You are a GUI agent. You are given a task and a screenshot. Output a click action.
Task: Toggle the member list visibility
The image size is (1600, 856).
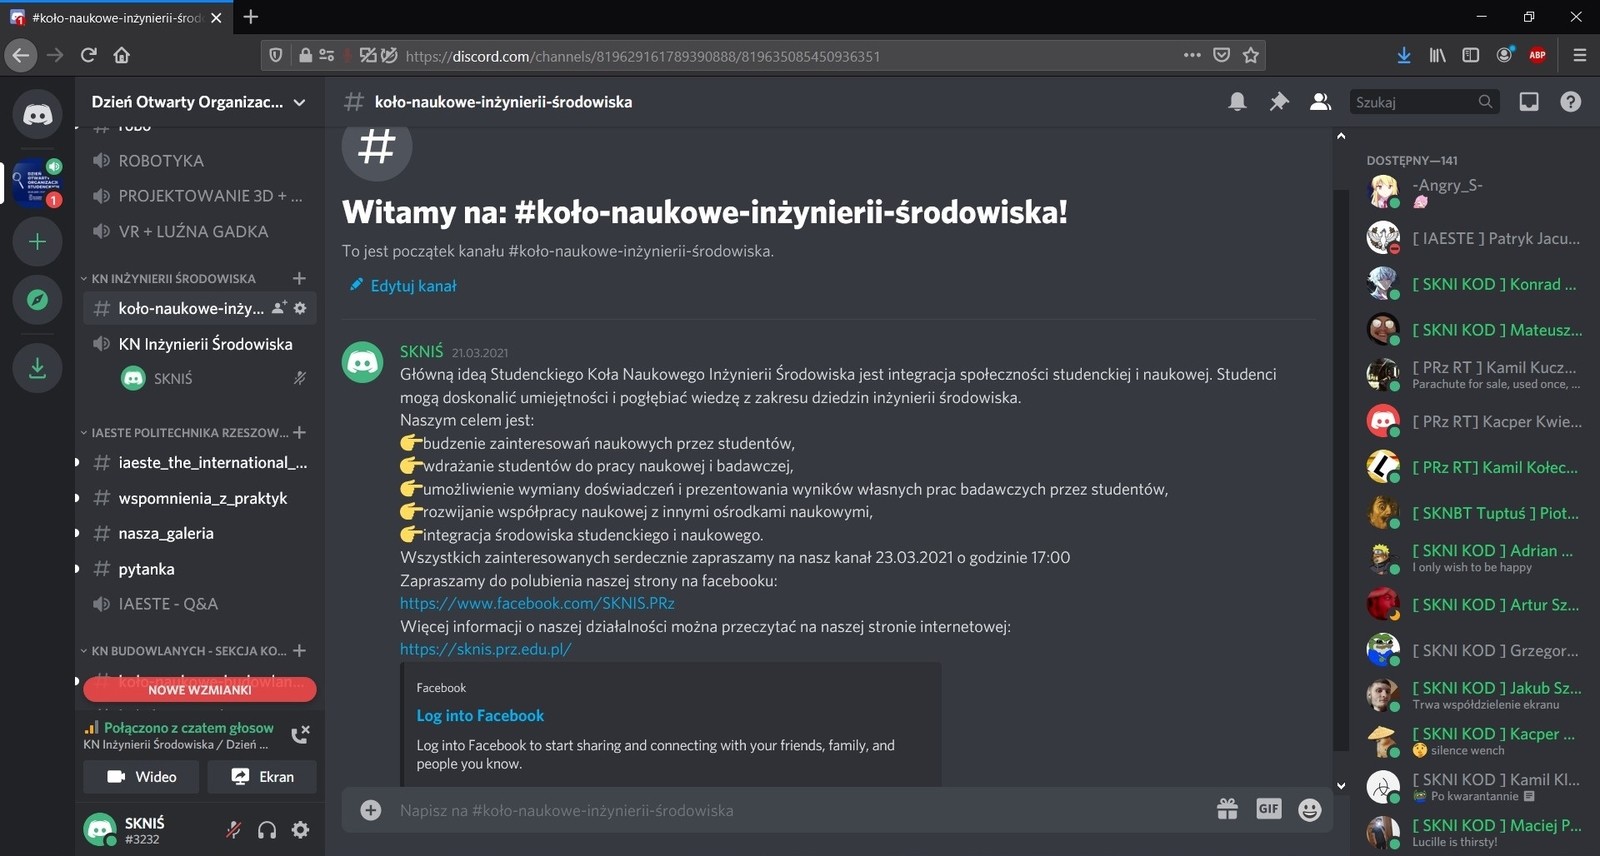1320,102
